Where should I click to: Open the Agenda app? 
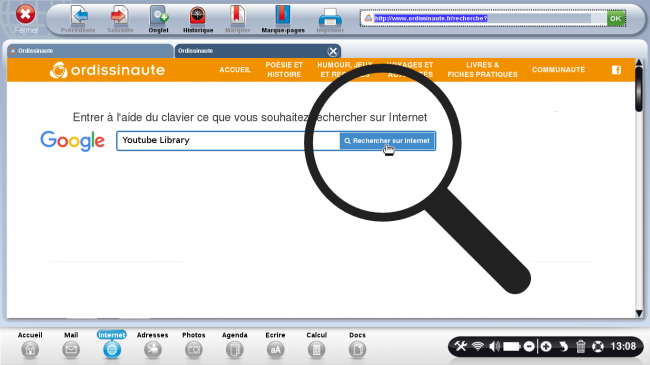tap(235, 345)
